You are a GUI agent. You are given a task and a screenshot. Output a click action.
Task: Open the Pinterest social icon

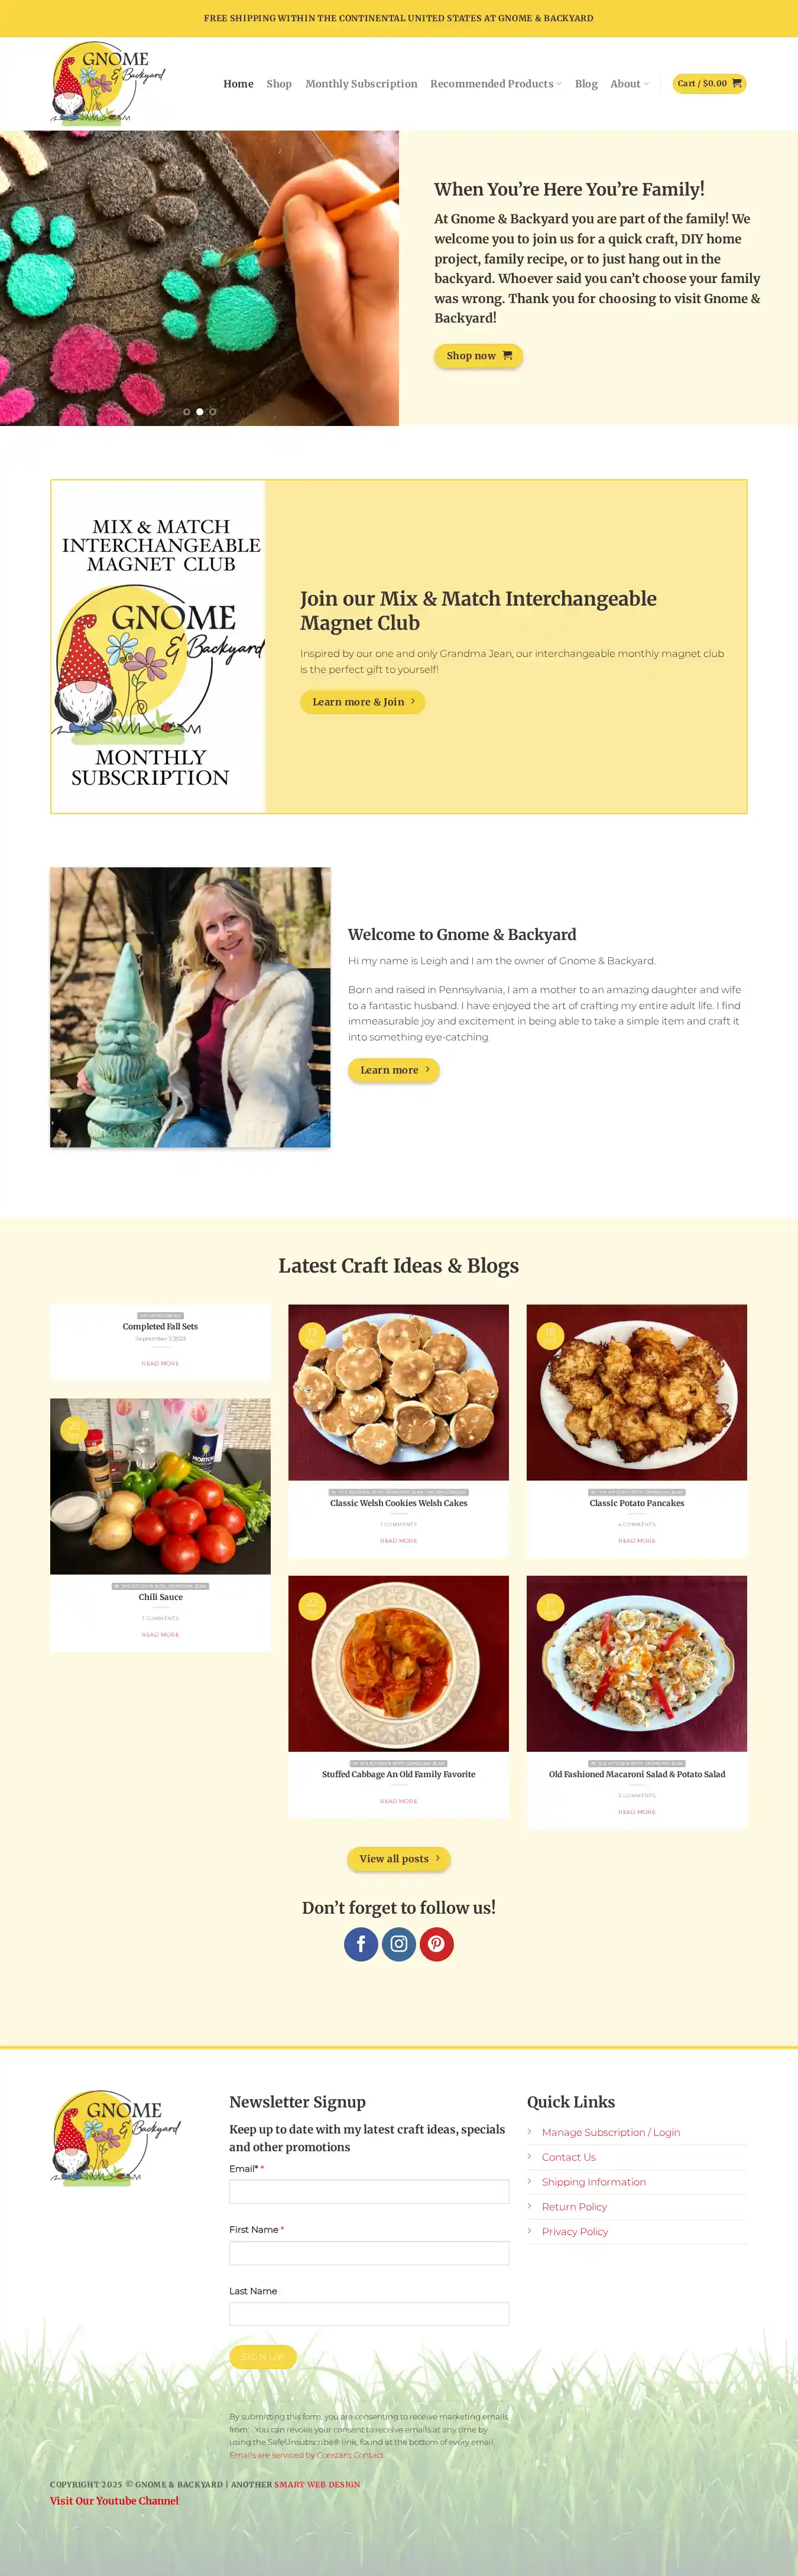[437, 1943]
